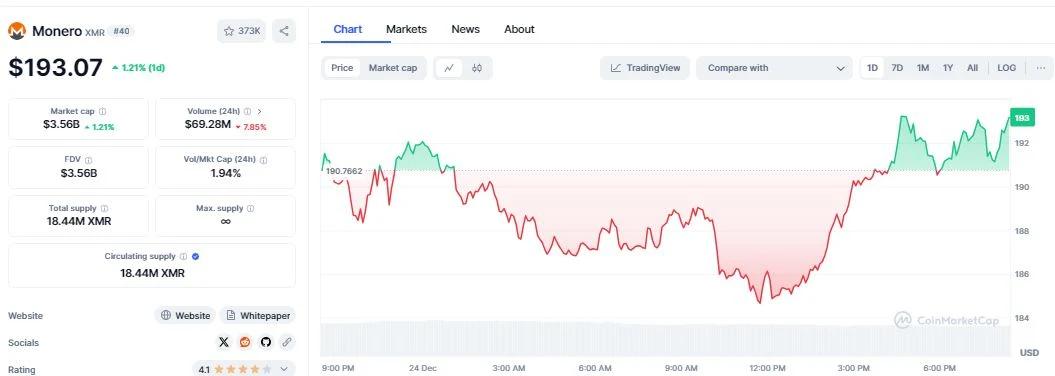Viewport: 1055px width, 376px height.
Task: Open the GitHub social link
Action: pos(266,342)
